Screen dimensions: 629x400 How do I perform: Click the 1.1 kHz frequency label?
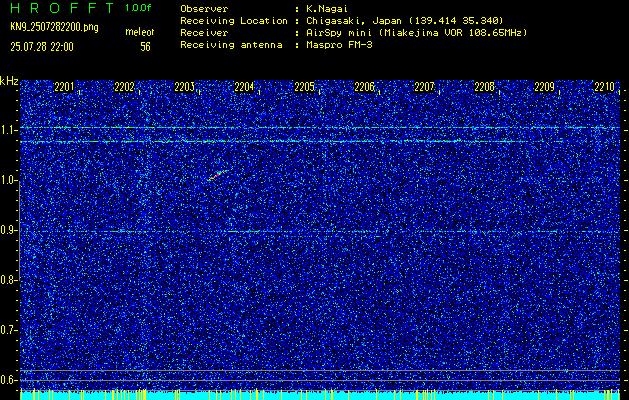point(8,130)
